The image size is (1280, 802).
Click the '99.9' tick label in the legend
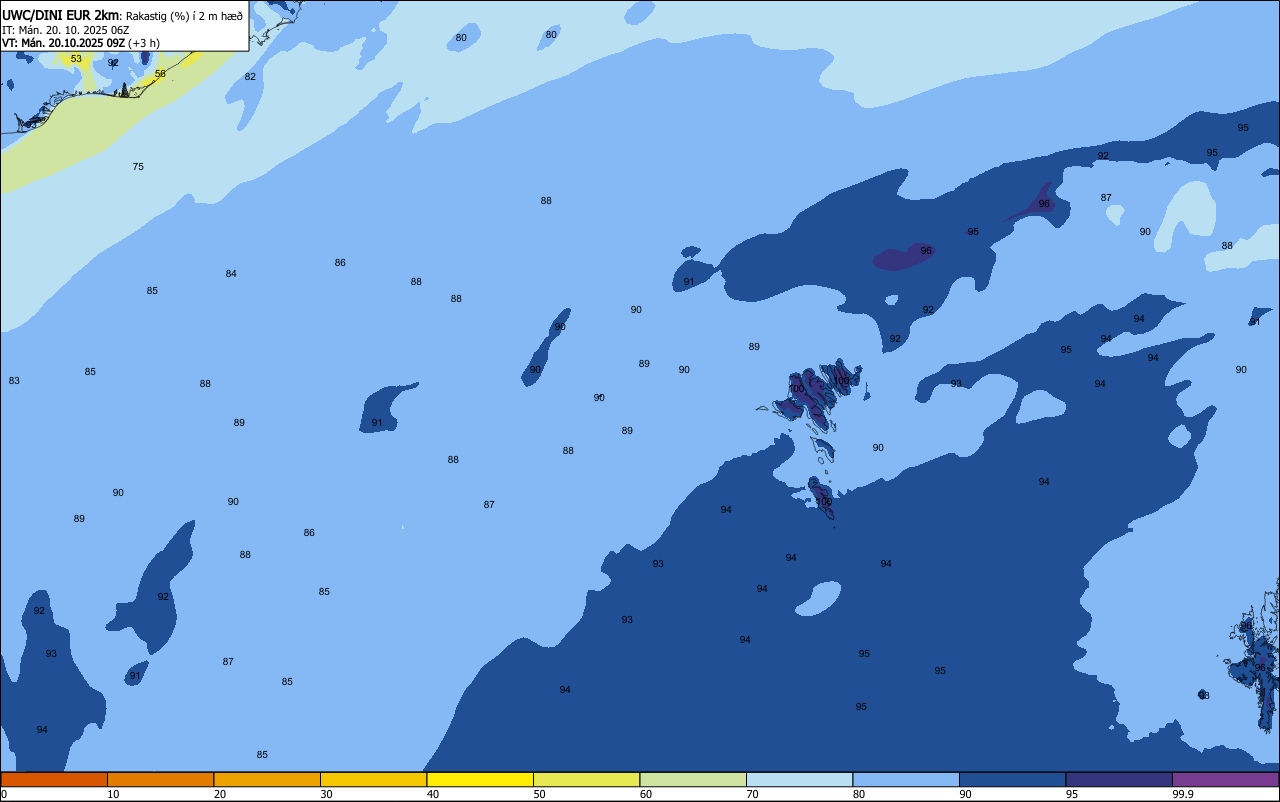[1183, 794]
